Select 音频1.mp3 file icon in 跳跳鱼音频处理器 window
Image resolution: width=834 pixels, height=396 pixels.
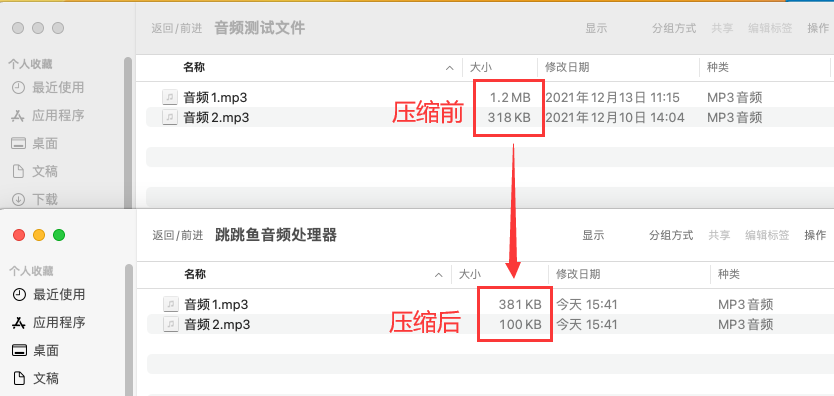171,305
